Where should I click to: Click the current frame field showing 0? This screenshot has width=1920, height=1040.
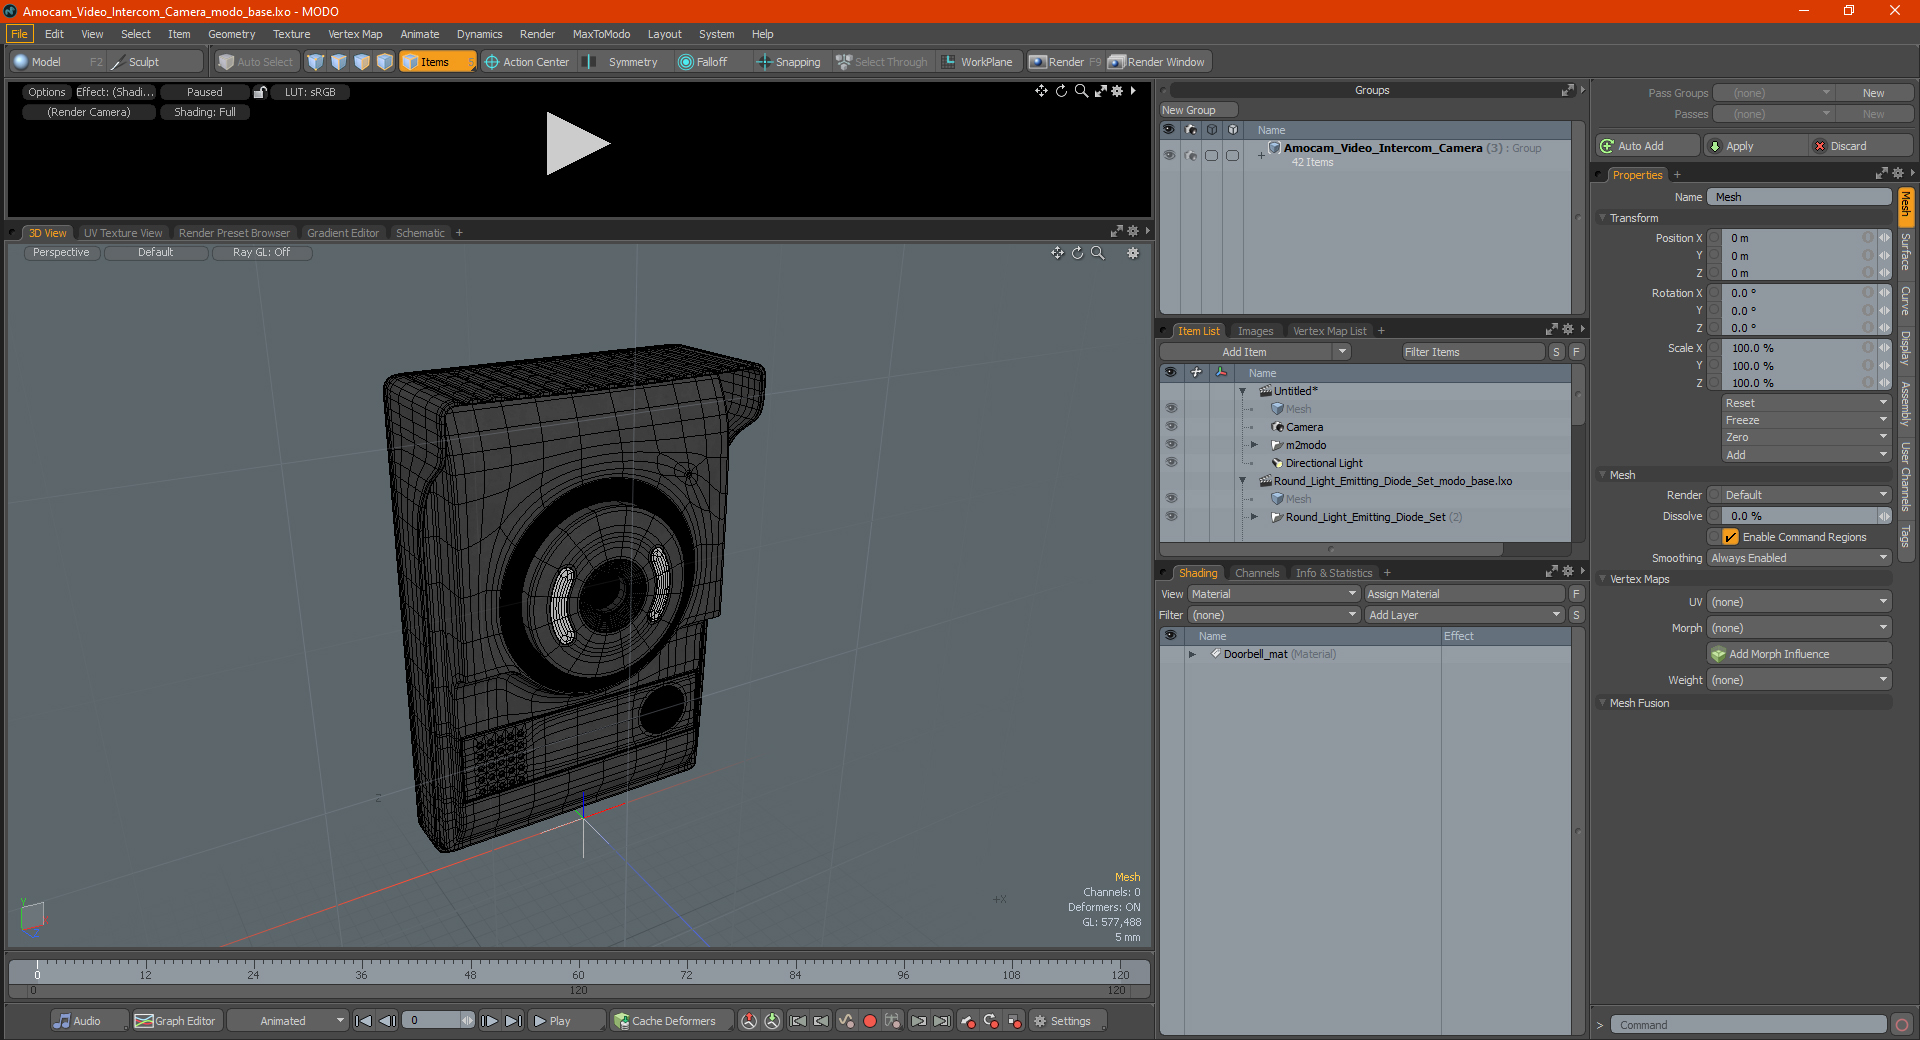pos(431,1021)
